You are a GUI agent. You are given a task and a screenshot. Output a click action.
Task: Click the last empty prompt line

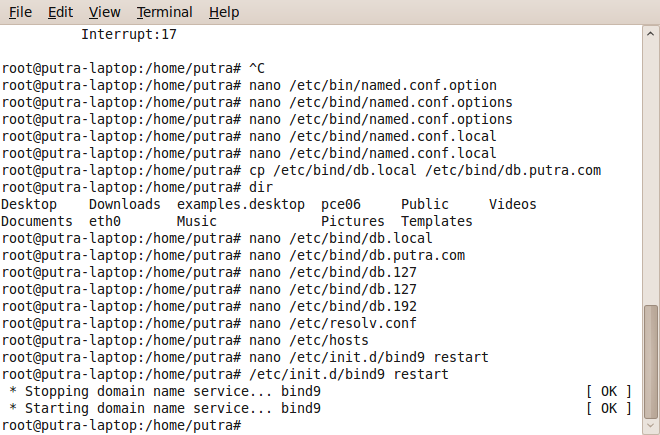121,425
